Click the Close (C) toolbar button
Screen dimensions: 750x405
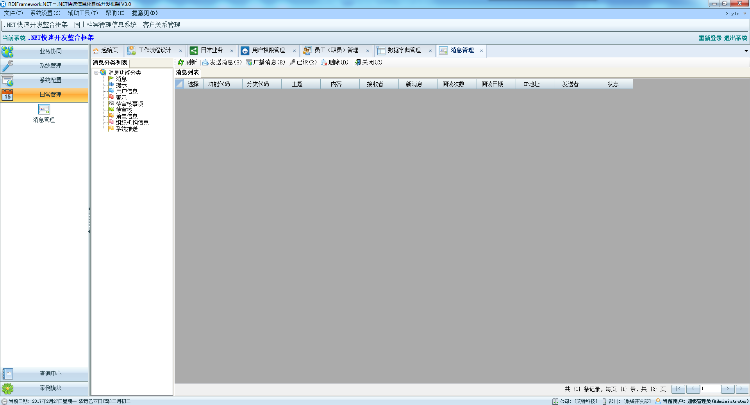point(368,62)
